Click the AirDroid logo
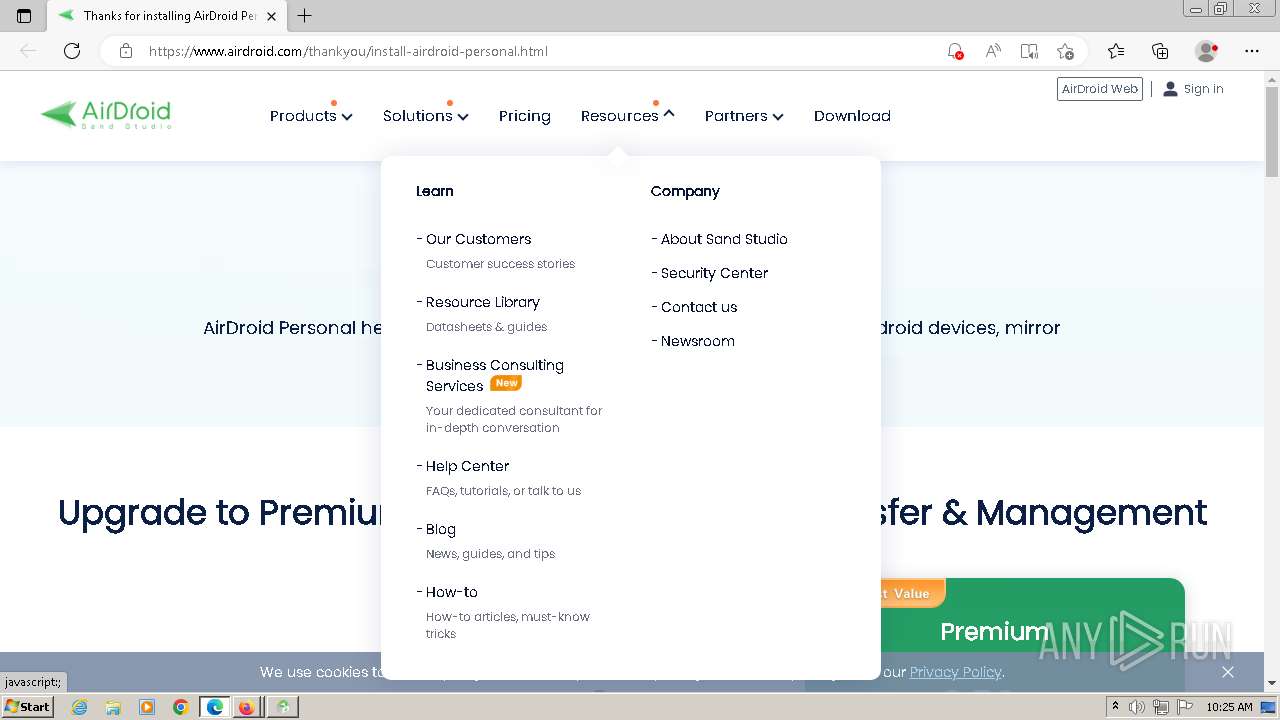The height and width of the screenshot is (720, 1280). click(106, 115)
